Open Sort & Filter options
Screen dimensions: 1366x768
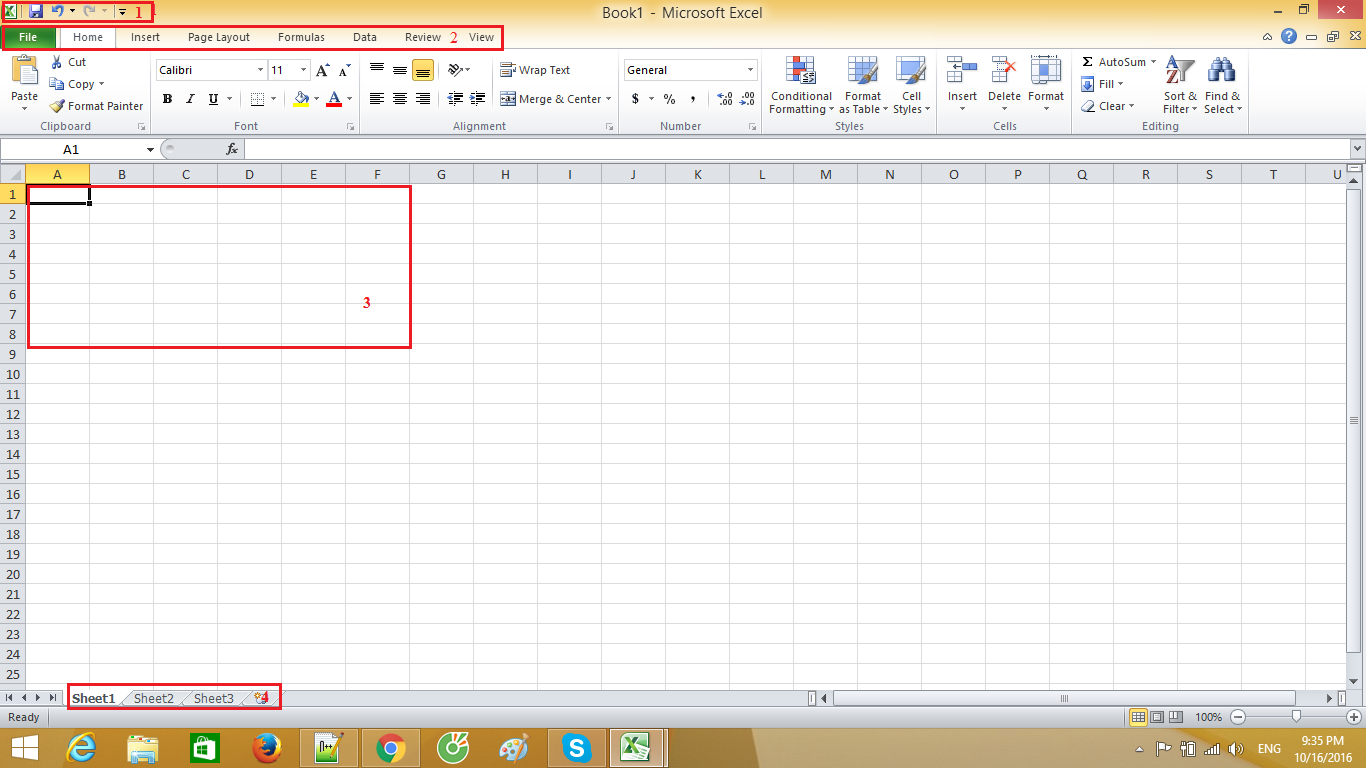(x=1178, y=86)
